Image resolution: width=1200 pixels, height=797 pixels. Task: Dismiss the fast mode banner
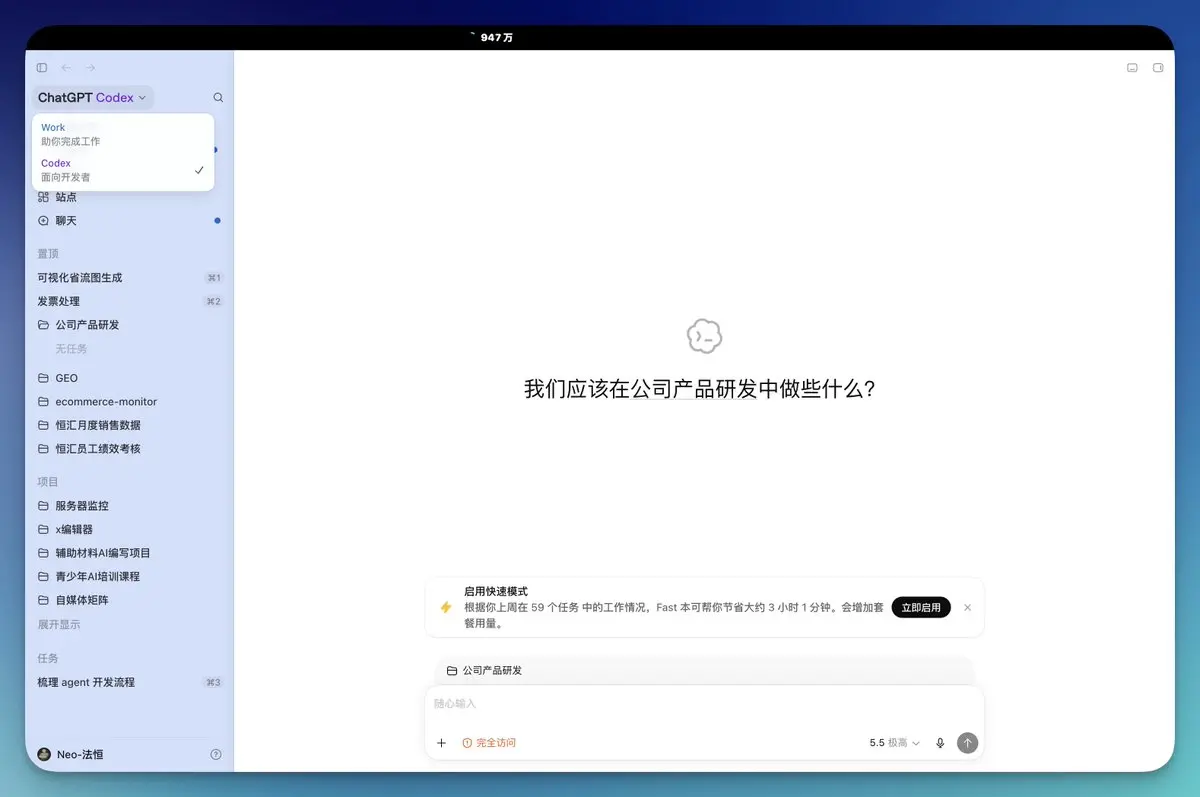click(x=967, y=608)
